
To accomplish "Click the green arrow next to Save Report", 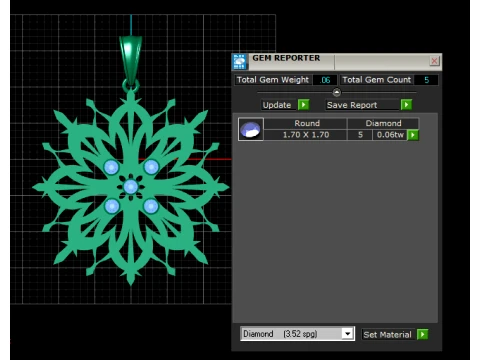I will (x=406, y=105).
